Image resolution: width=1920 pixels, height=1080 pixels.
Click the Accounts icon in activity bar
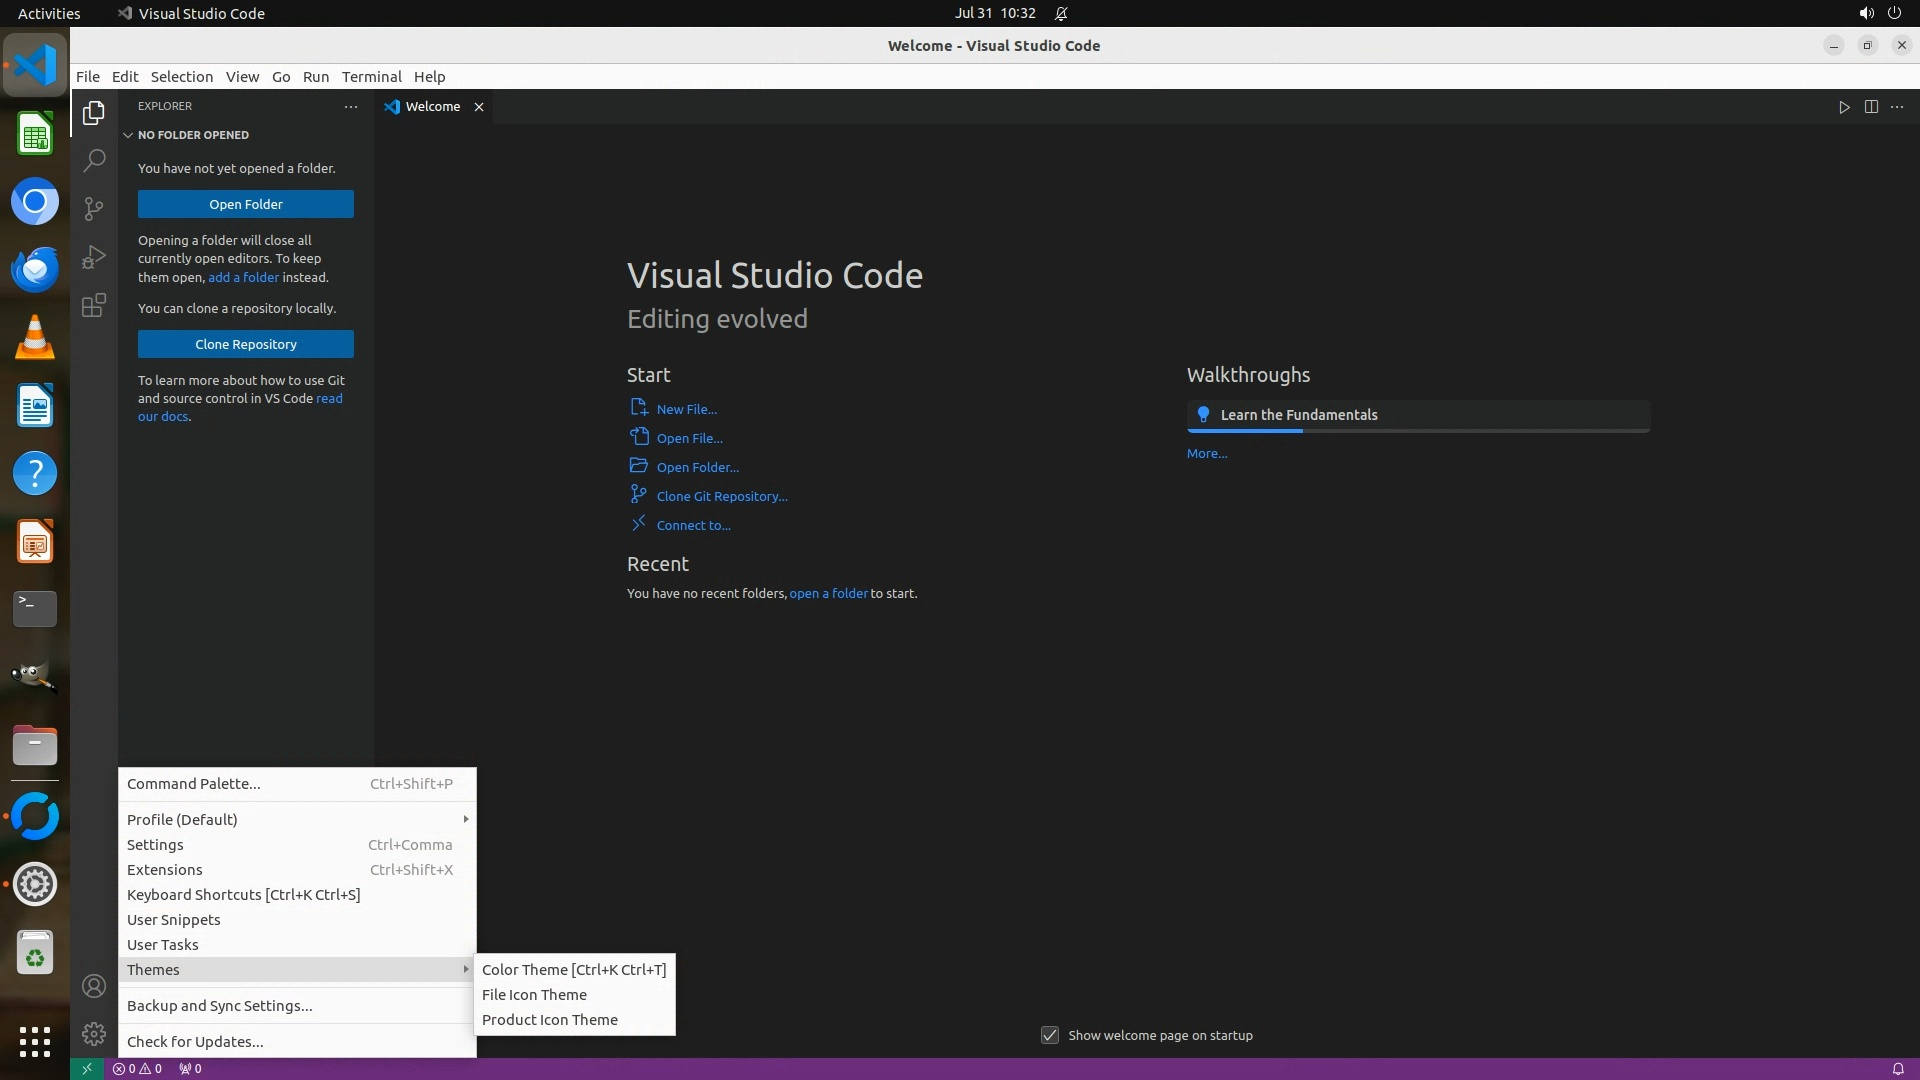pos(94,987)
